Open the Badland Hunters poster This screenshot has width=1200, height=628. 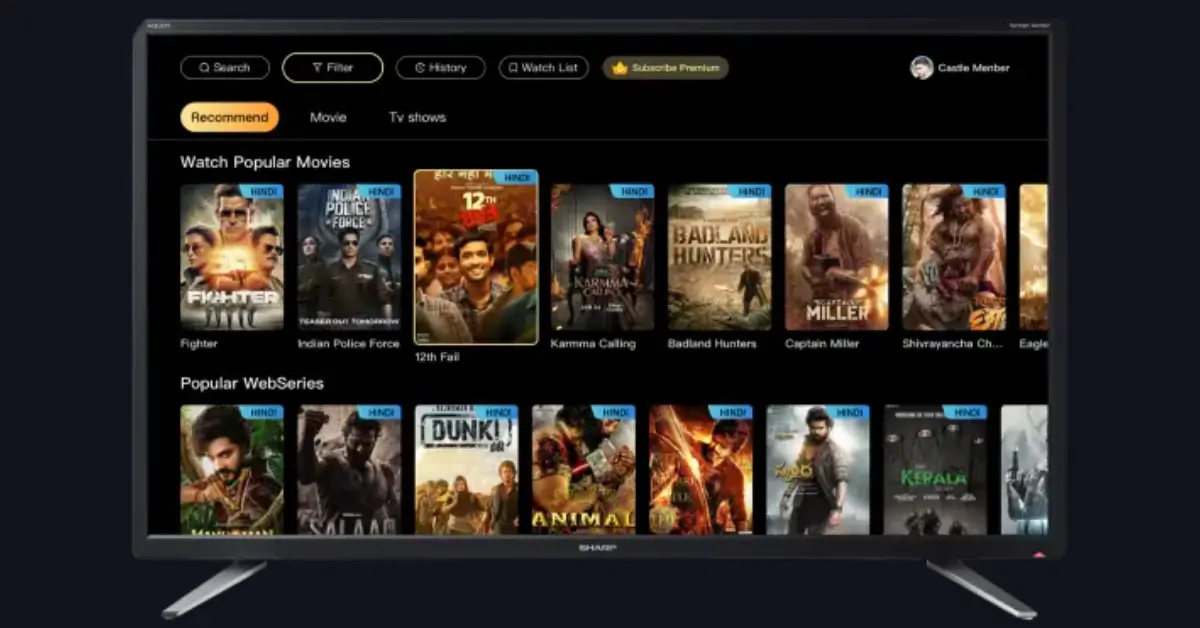click(720, 257)
